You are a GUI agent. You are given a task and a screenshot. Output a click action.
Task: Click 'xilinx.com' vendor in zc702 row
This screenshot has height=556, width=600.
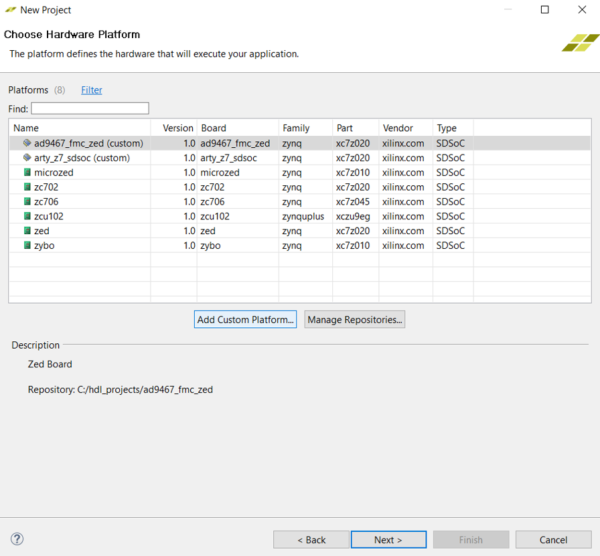403,187
